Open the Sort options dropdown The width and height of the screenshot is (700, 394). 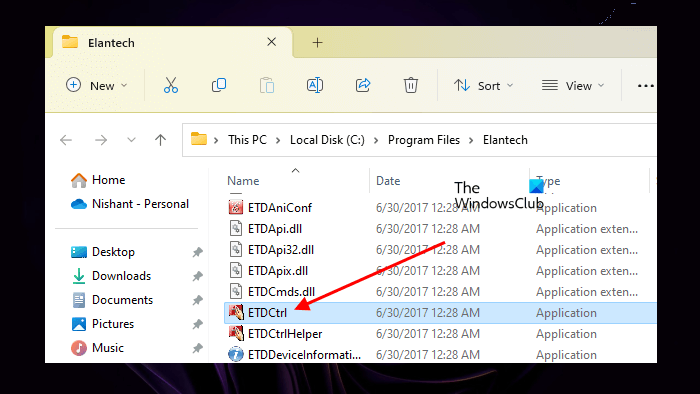coord(483,85)
